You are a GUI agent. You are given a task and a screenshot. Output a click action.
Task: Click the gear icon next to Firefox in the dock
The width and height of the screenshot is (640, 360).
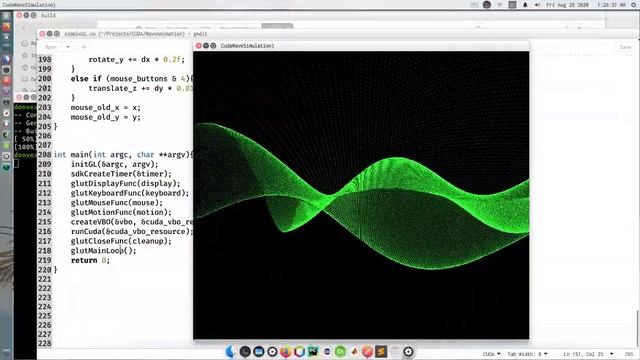click(272, 351)
